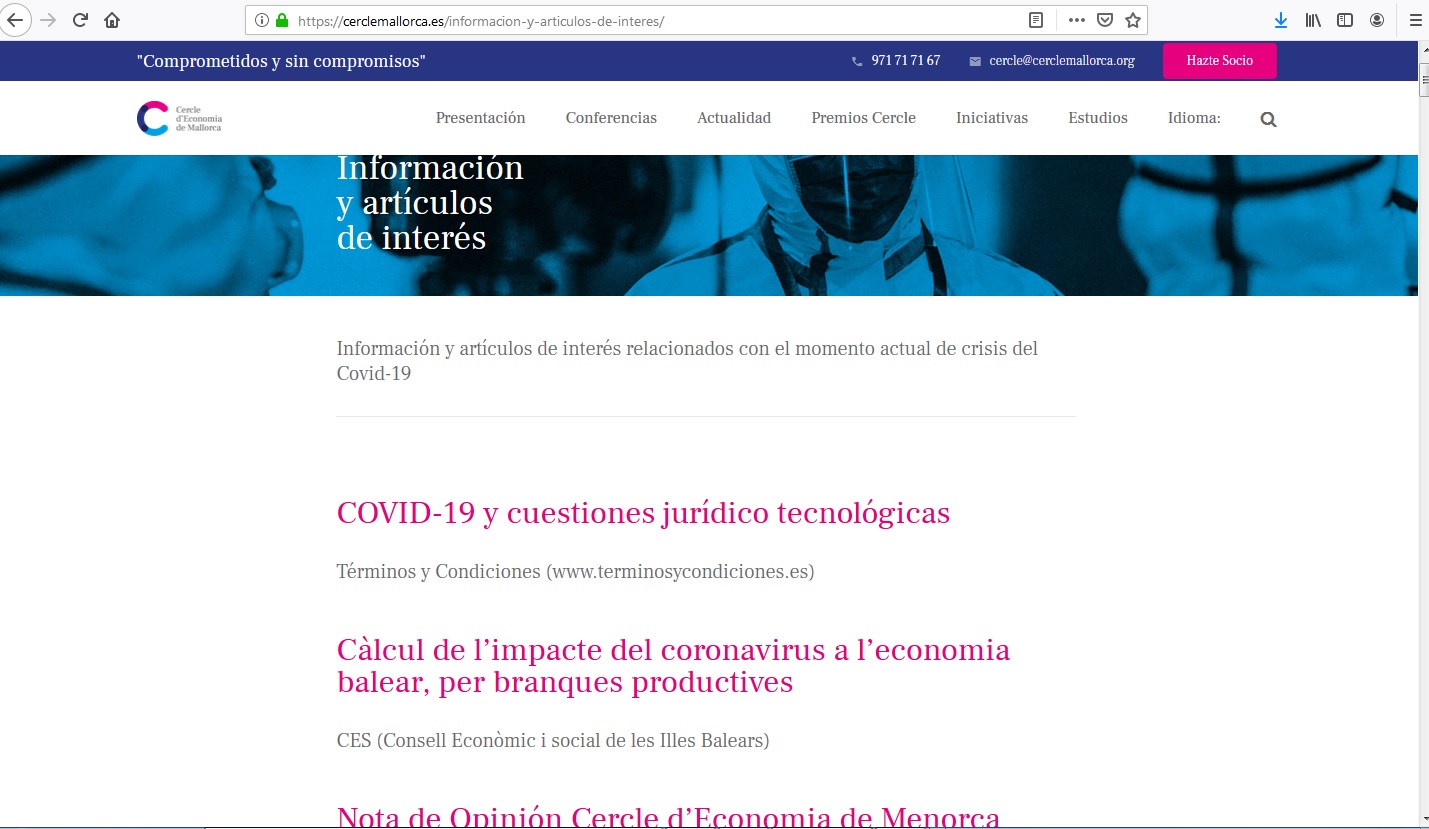
Task: Open the Idioma language selector
Action: [1193, 118]
